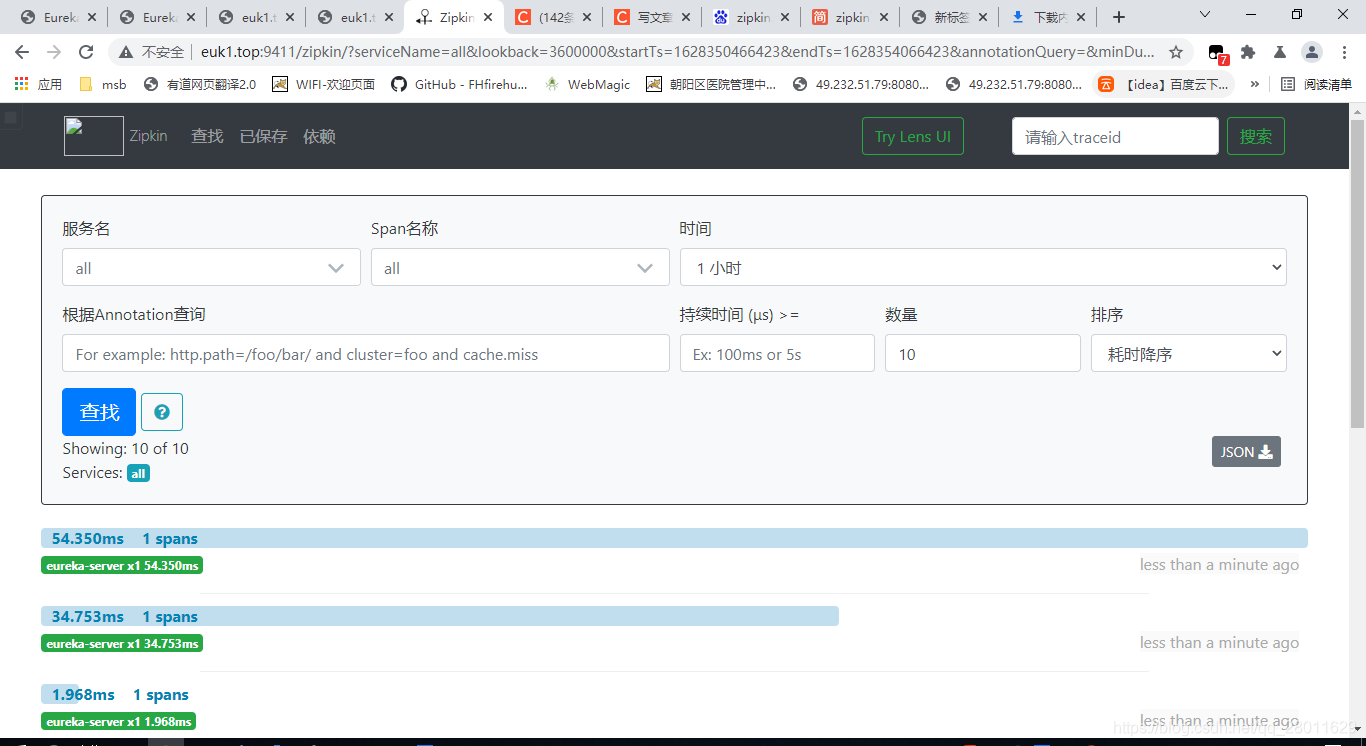Screen dimensions: 1366x746
Task: Download the results with the JSON button
Action: coord(1246,452)
